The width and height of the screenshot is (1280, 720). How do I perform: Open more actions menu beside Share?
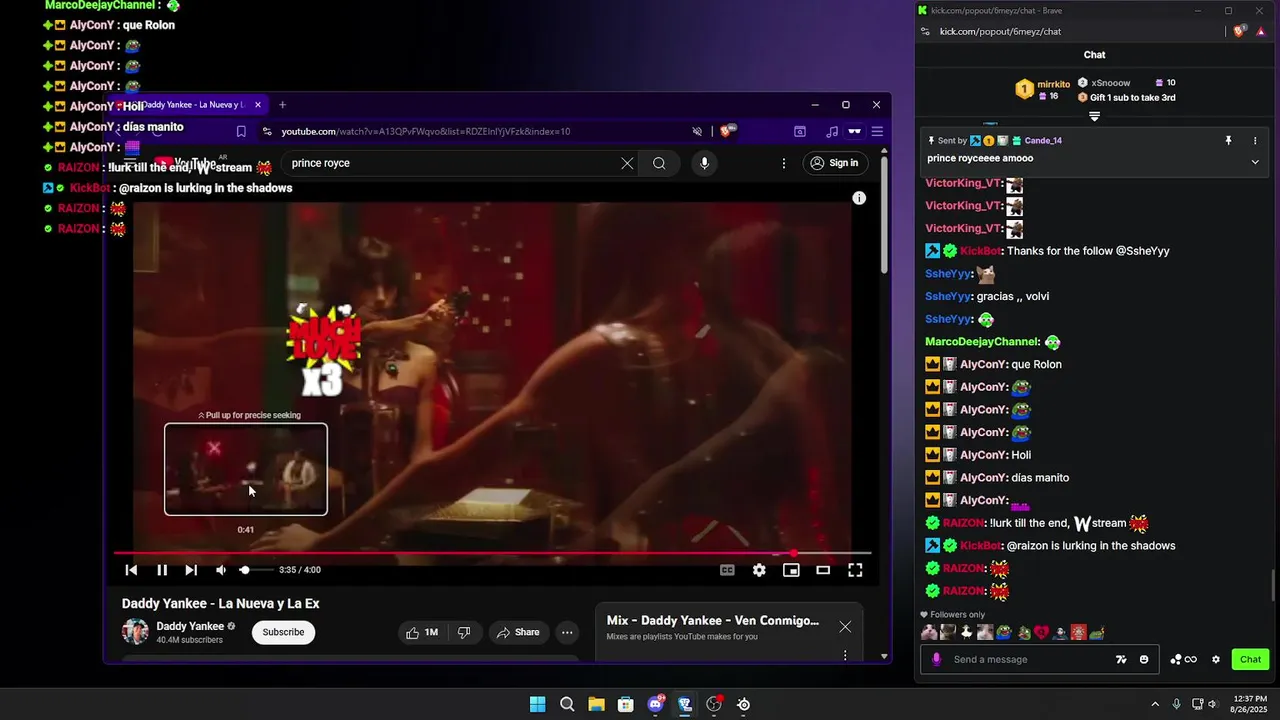click(x=567, y=632)
